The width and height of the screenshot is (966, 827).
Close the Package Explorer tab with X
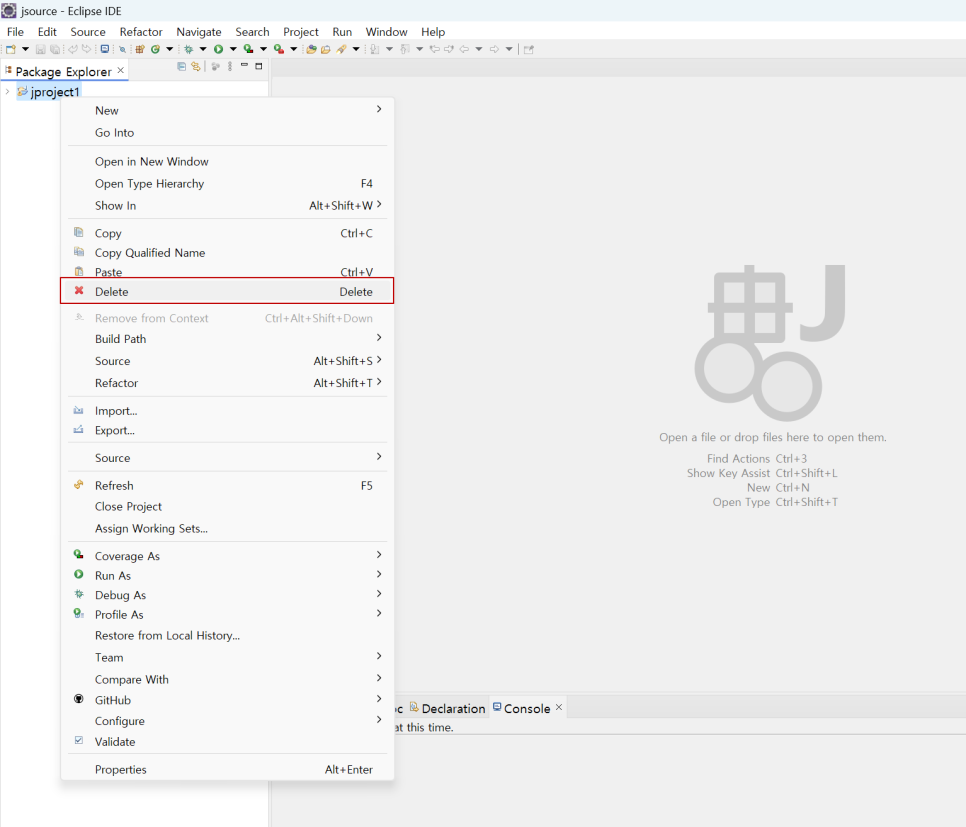[x=121, y=70]
